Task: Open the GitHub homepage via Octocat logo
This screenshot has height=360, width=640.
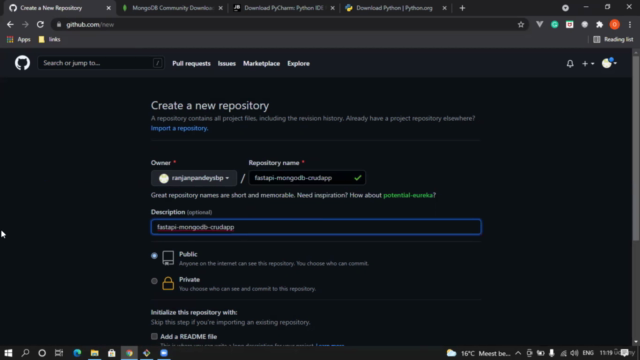Action: pos(22,63)
